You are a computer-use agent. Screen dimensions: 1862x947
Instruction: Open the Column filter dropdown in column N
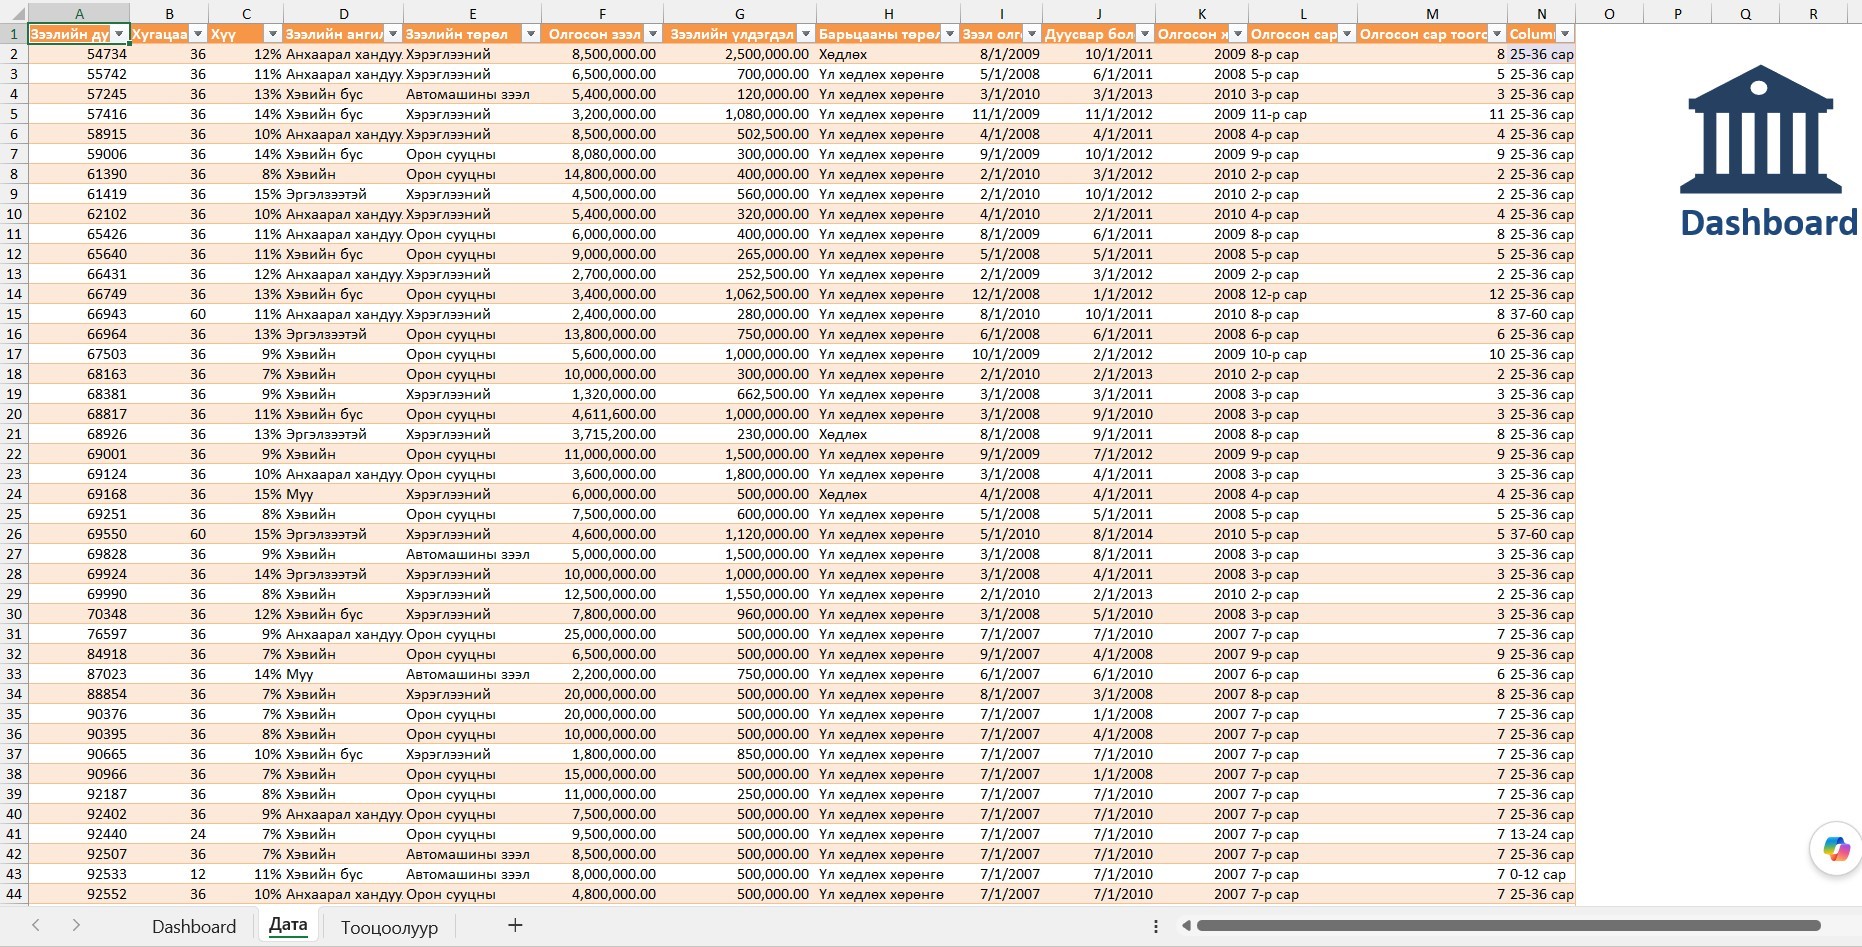tap(1565, 34)
